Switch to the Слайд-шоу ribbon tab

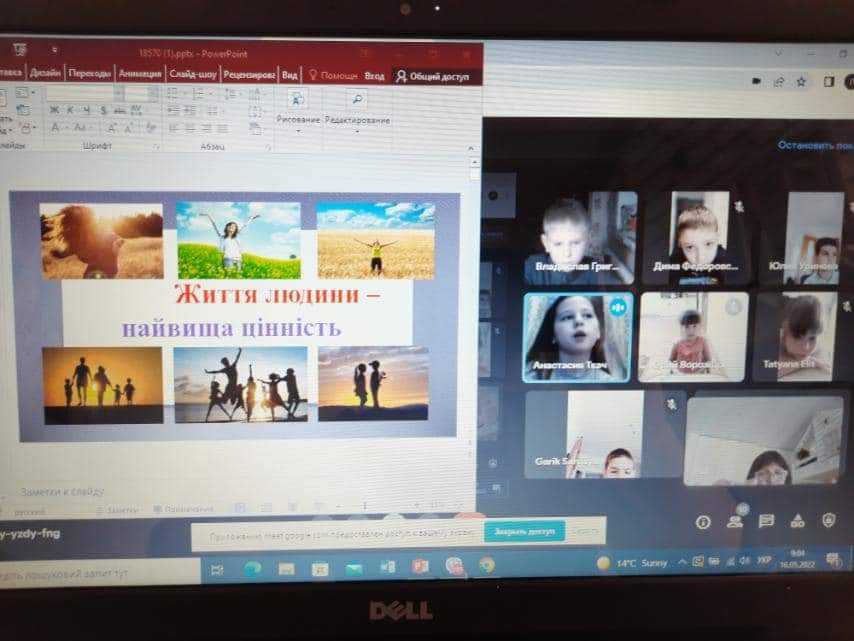[193, 74]
